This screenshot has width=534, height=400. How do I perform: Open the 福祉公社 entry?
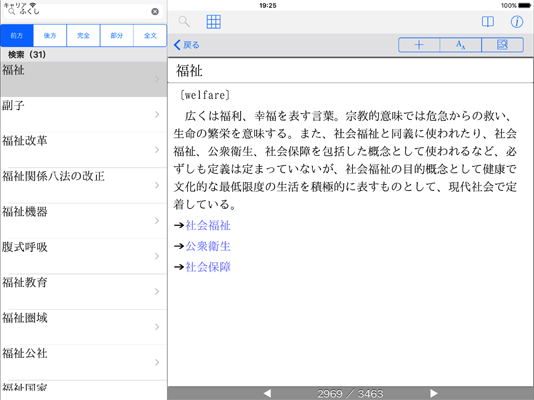click(x=83, y=362)
